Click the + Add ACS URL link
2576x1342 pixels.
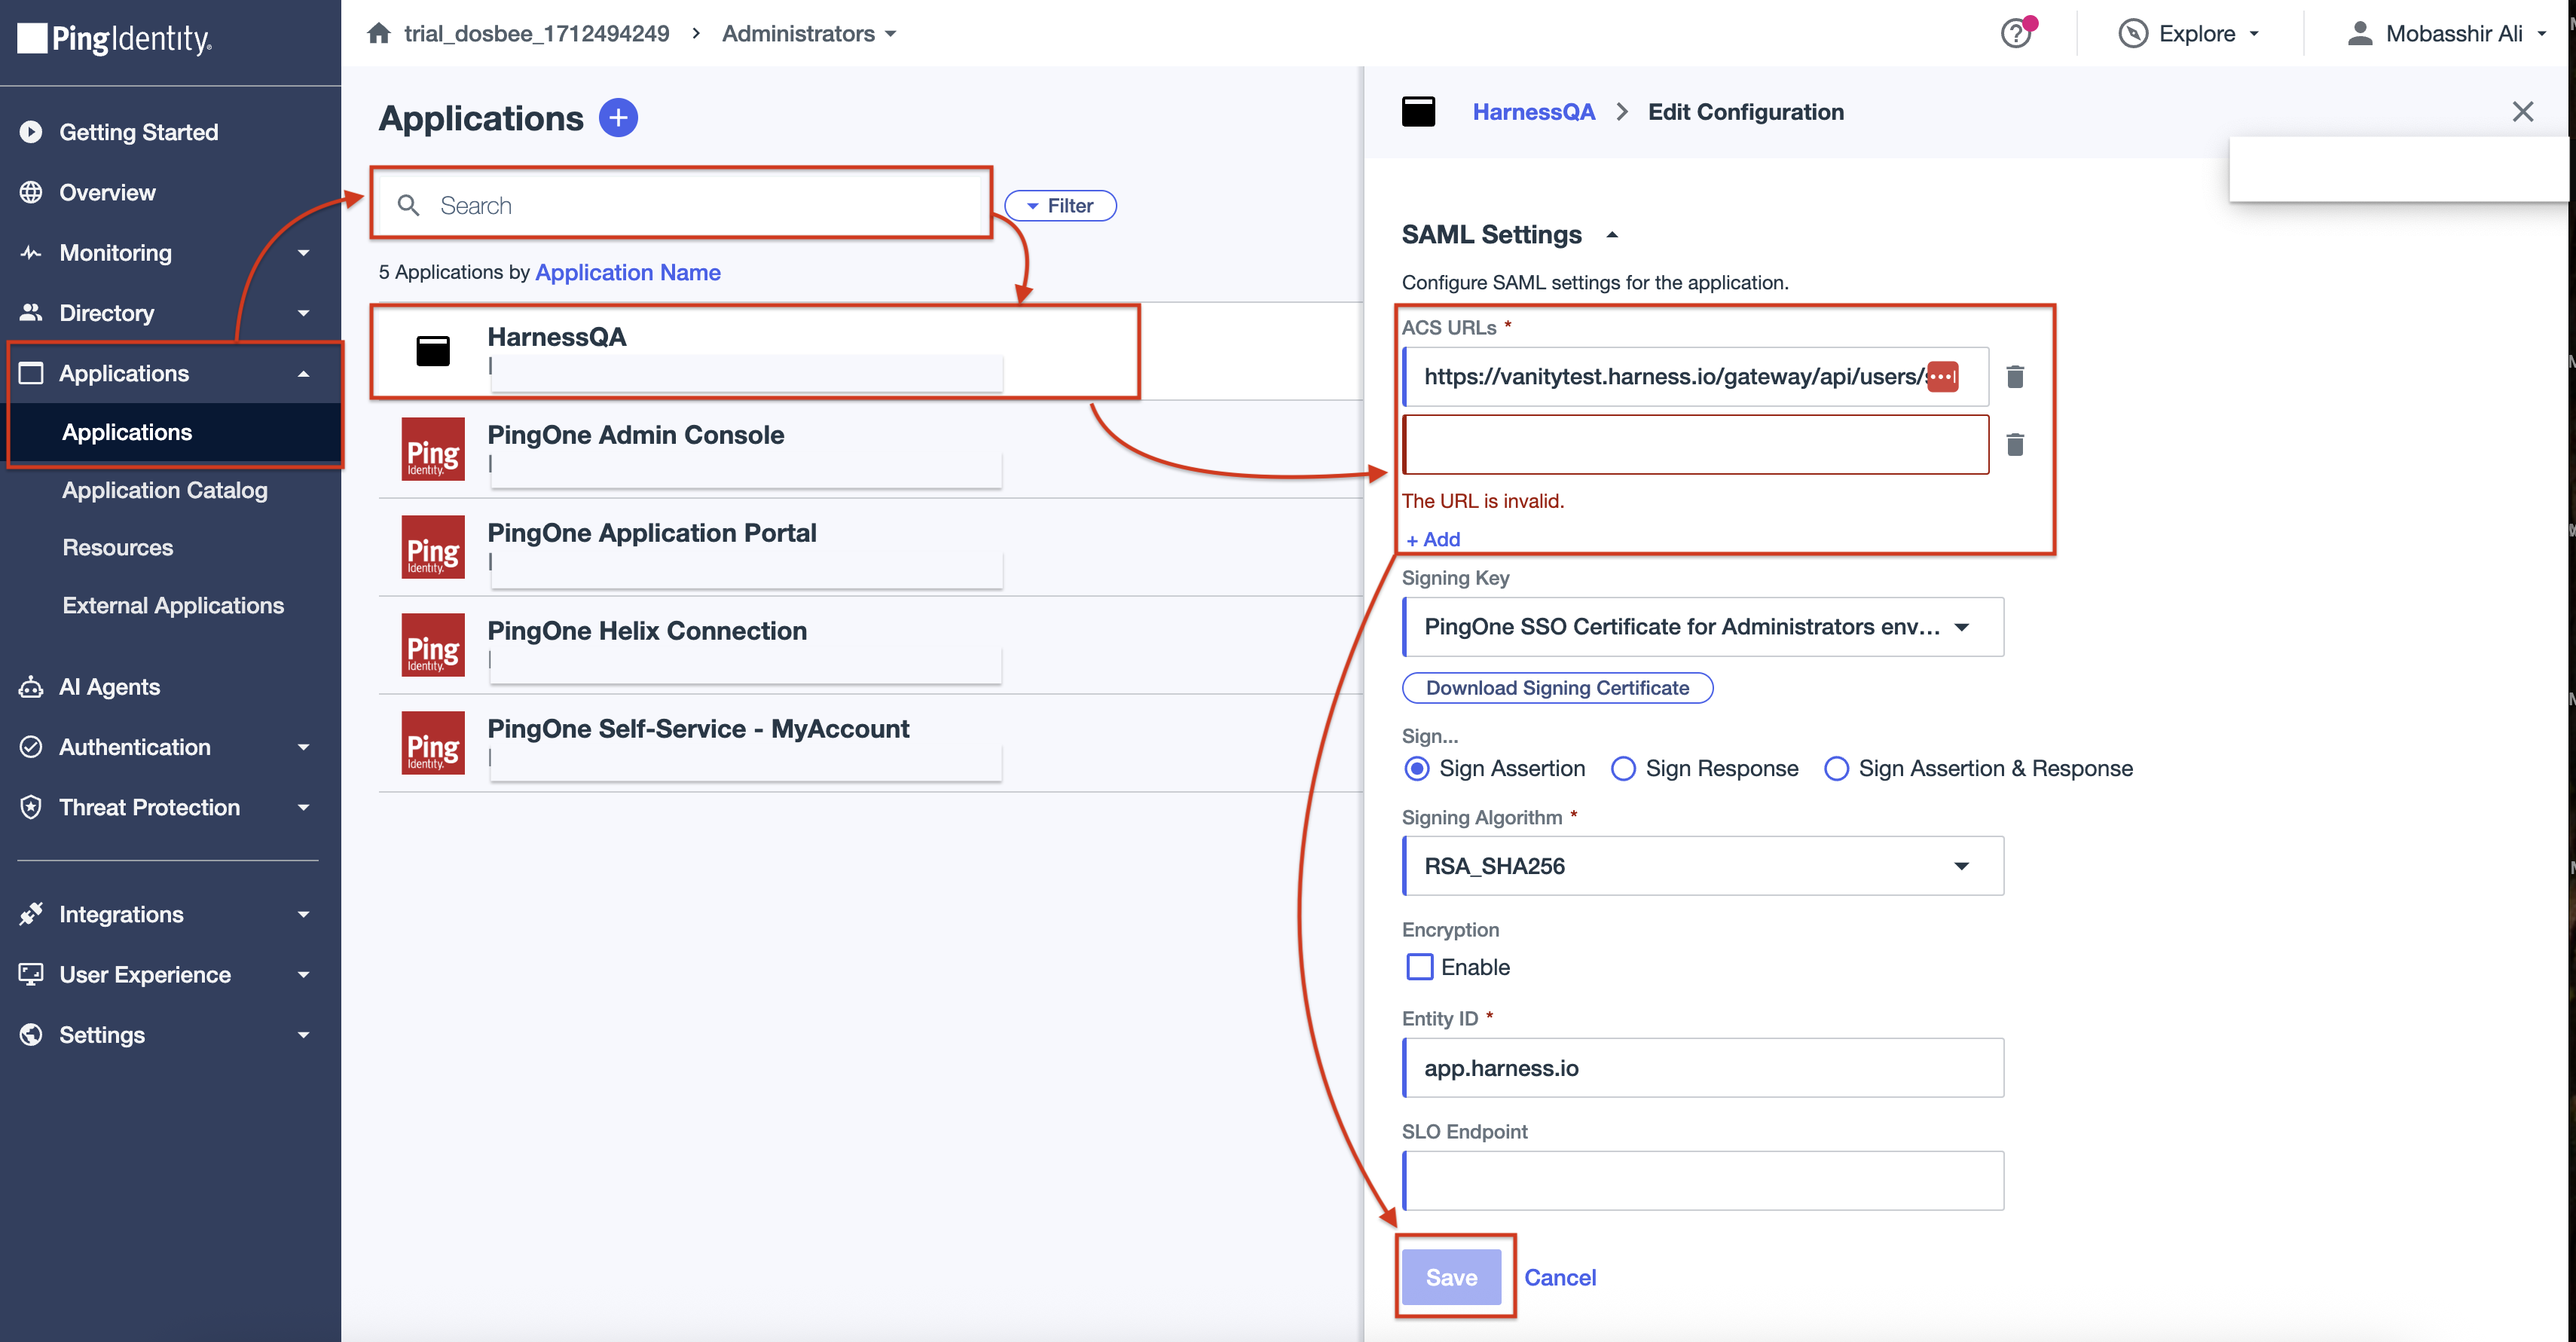(x=1433, y=539)
